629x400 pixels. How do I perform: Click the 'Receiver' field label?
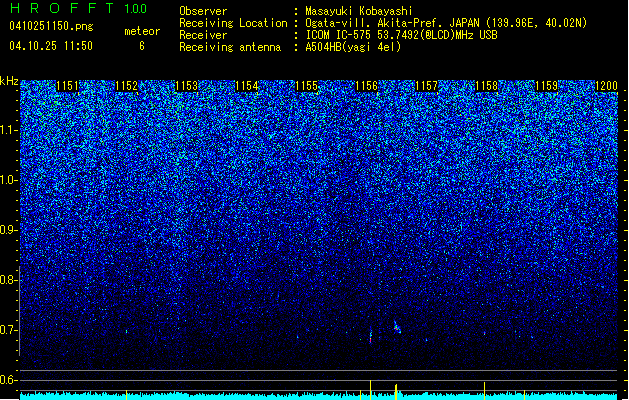pos(203,35)
